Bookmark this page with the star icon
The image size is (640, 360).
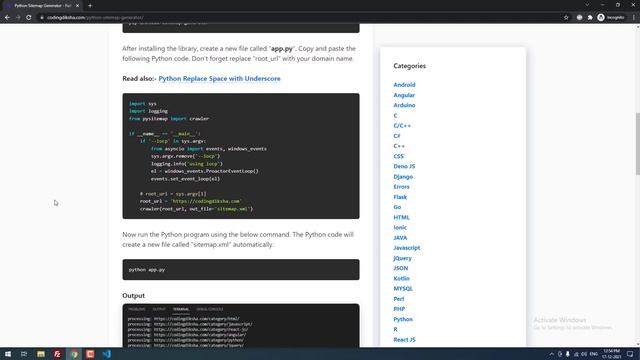pyautogui.click(x=566, y=18)
